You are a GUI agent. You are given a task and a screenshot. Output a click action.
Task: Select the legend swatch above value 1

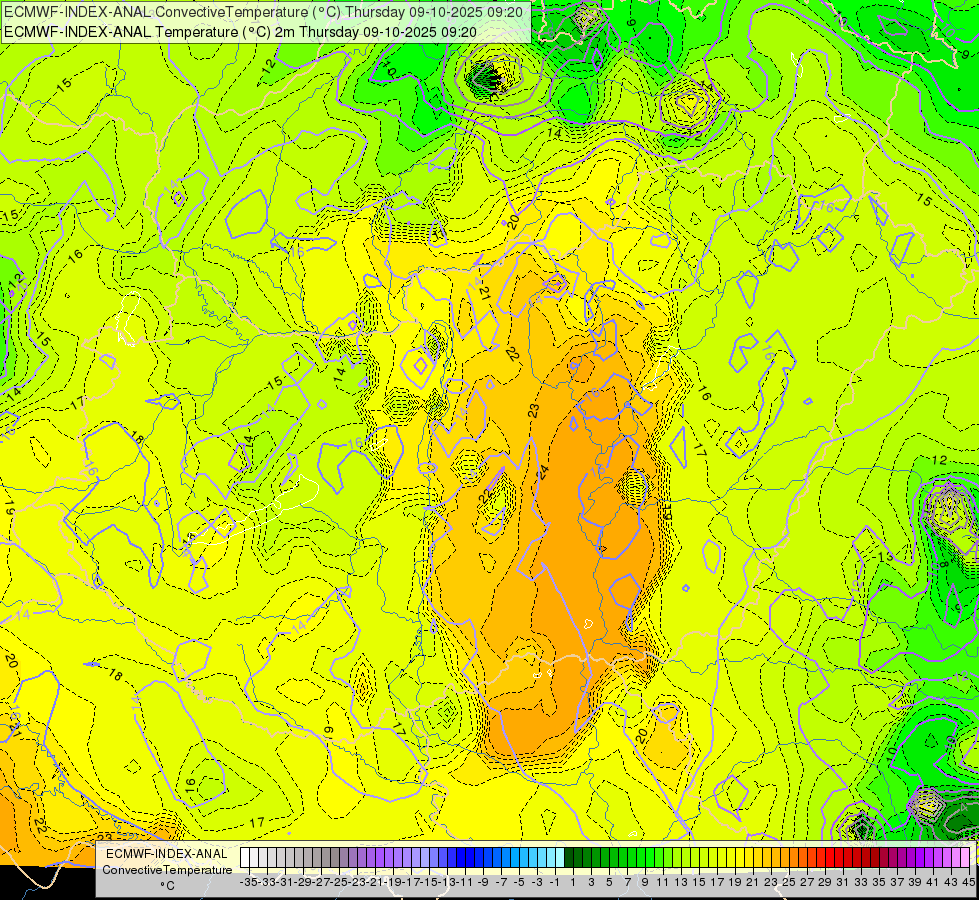569,858
